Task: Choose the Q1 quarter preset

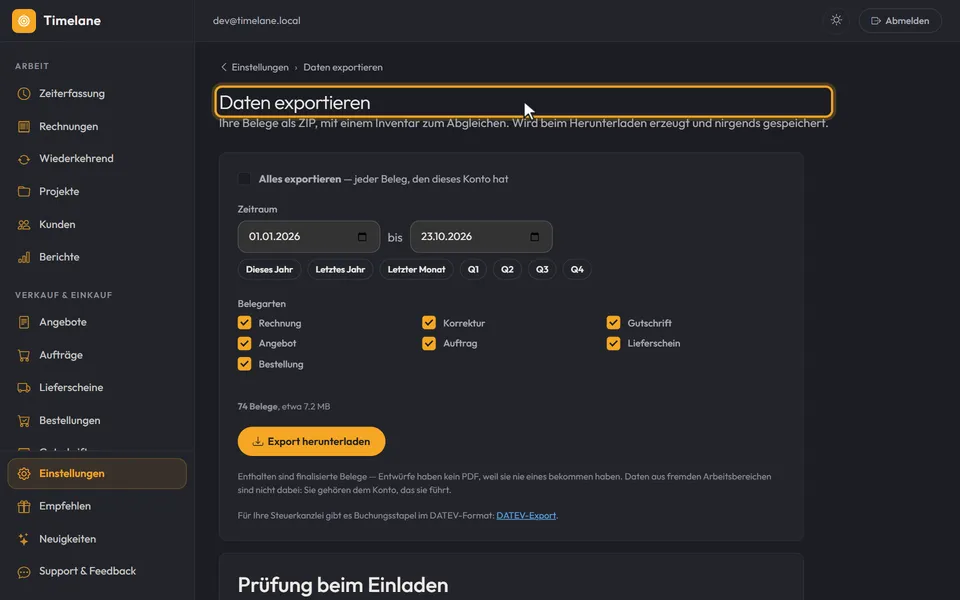Action: pyautogui.click(x=473, y=269)
